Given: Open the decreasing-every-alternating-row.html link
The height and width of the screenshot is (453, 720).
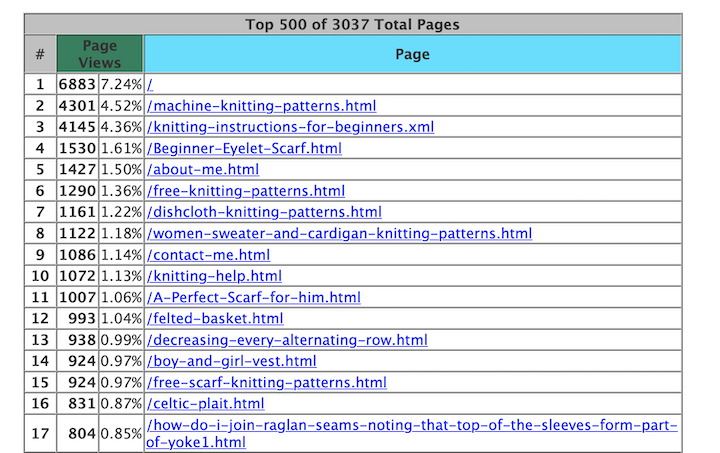Looking at the screenshot, I should click(286, 340).
